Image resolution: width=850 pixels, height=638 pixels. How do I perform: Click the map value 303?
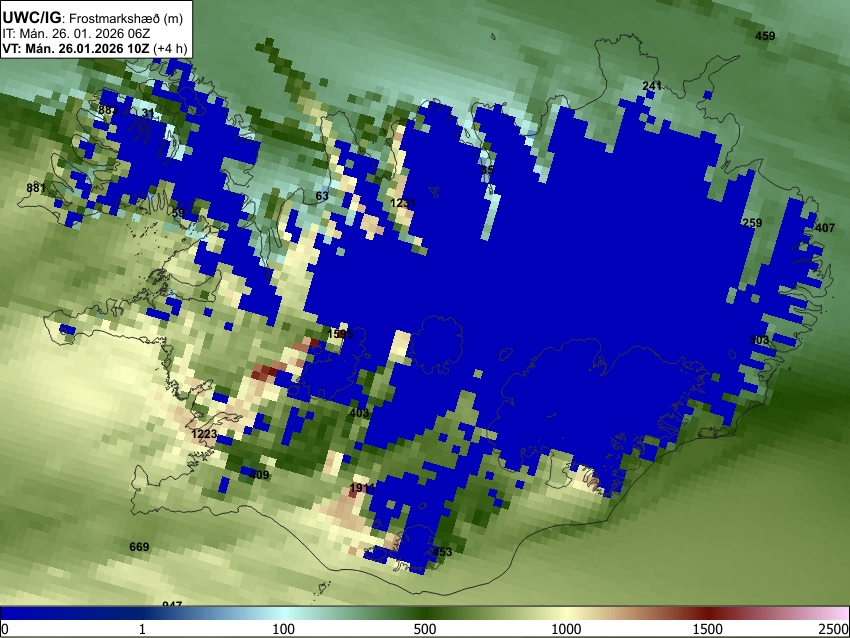tap(759, 340)
